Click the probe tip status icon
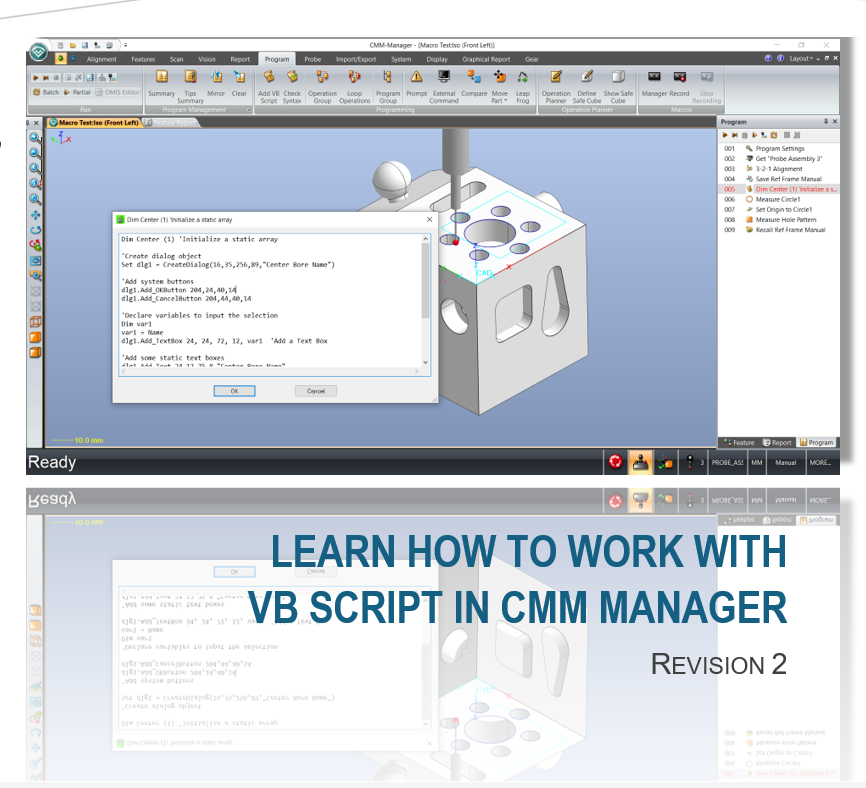This screenshot has width=866, height=788. (x=689, y=462)
